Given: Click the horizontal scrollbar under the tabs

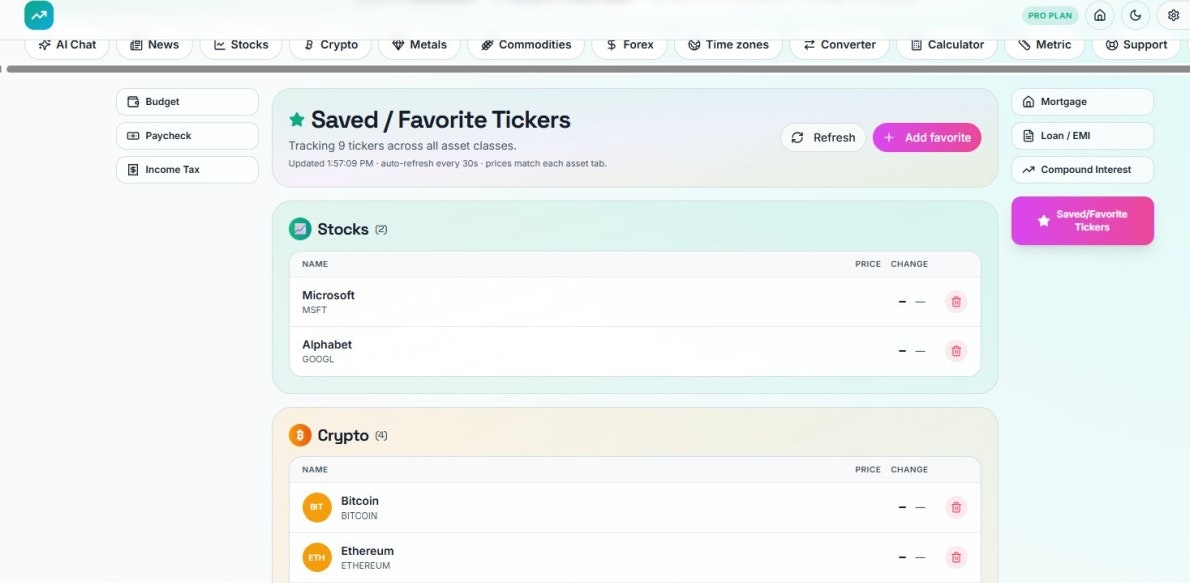Looking at the screenshot, I should click(x=595, y=69).
